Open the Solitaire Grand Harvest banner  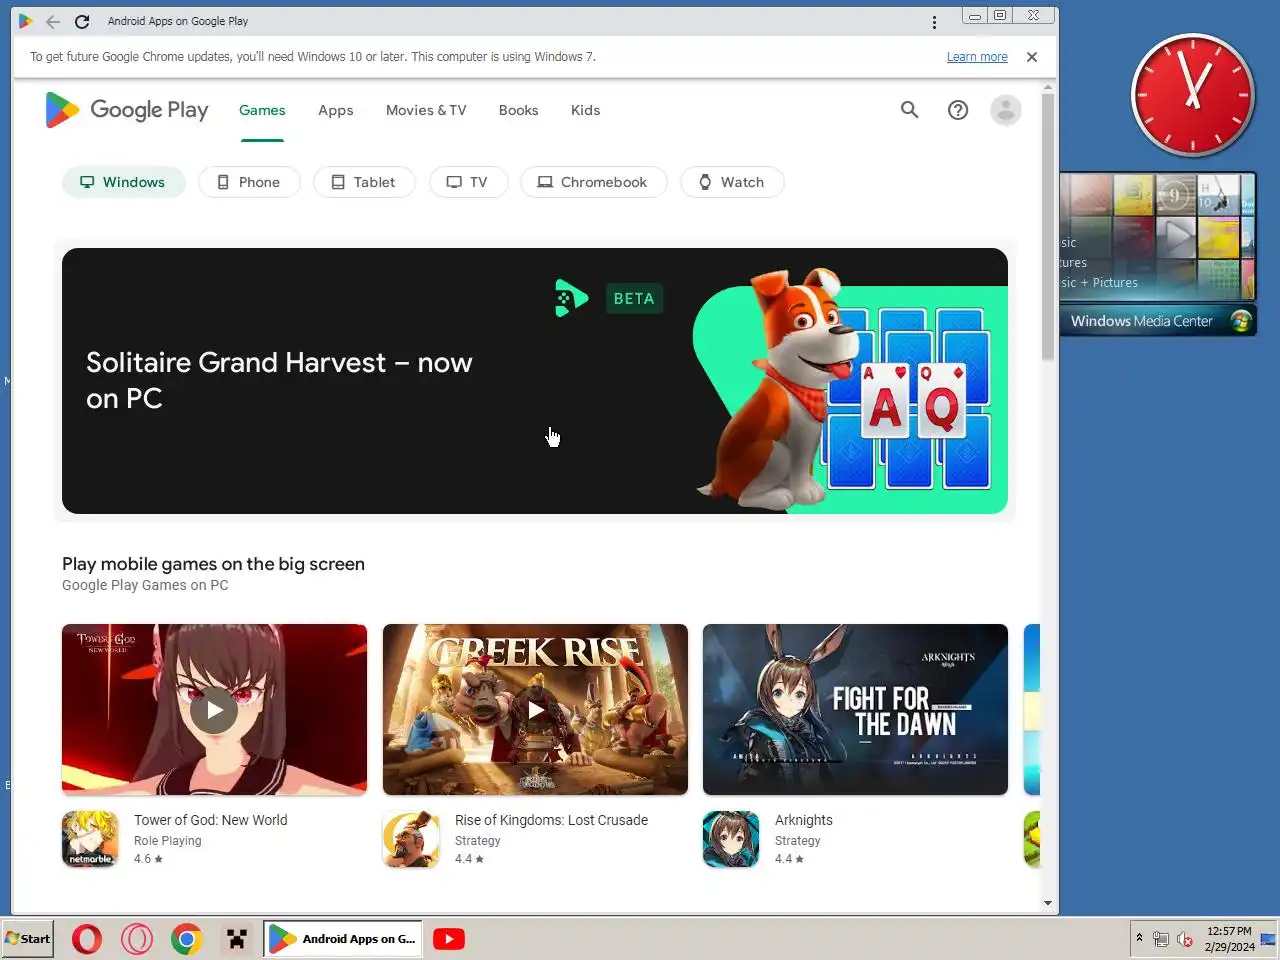[x=535, y=381]
